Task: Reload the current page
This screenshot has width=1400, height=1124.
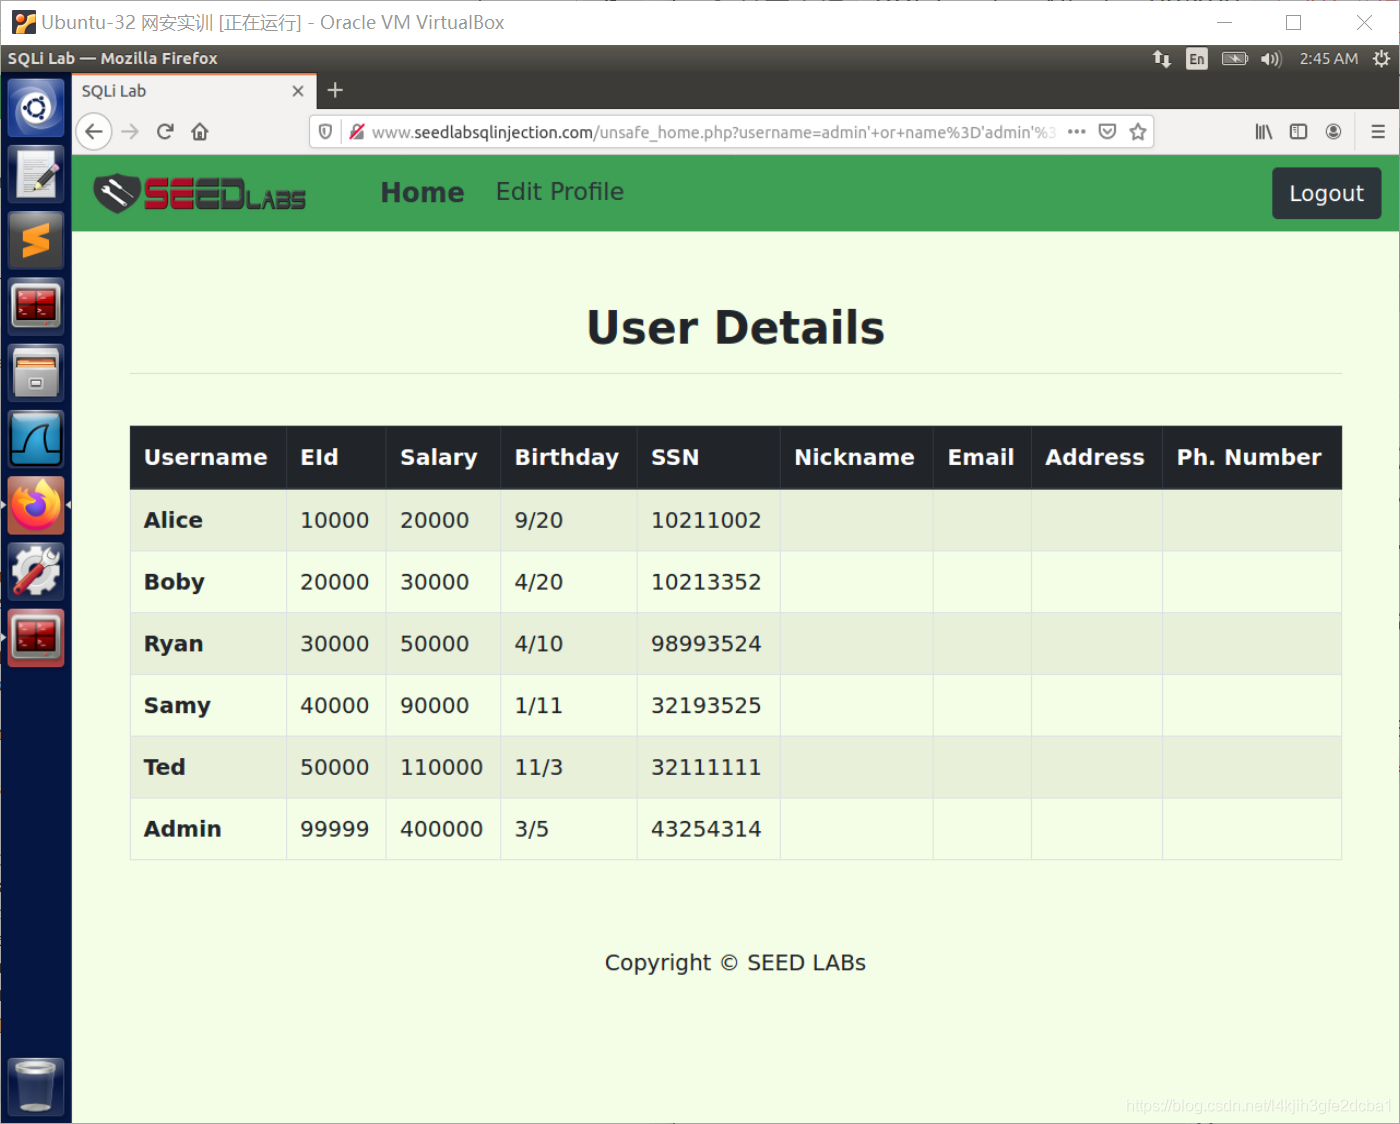Action: (x=164, y=131)
